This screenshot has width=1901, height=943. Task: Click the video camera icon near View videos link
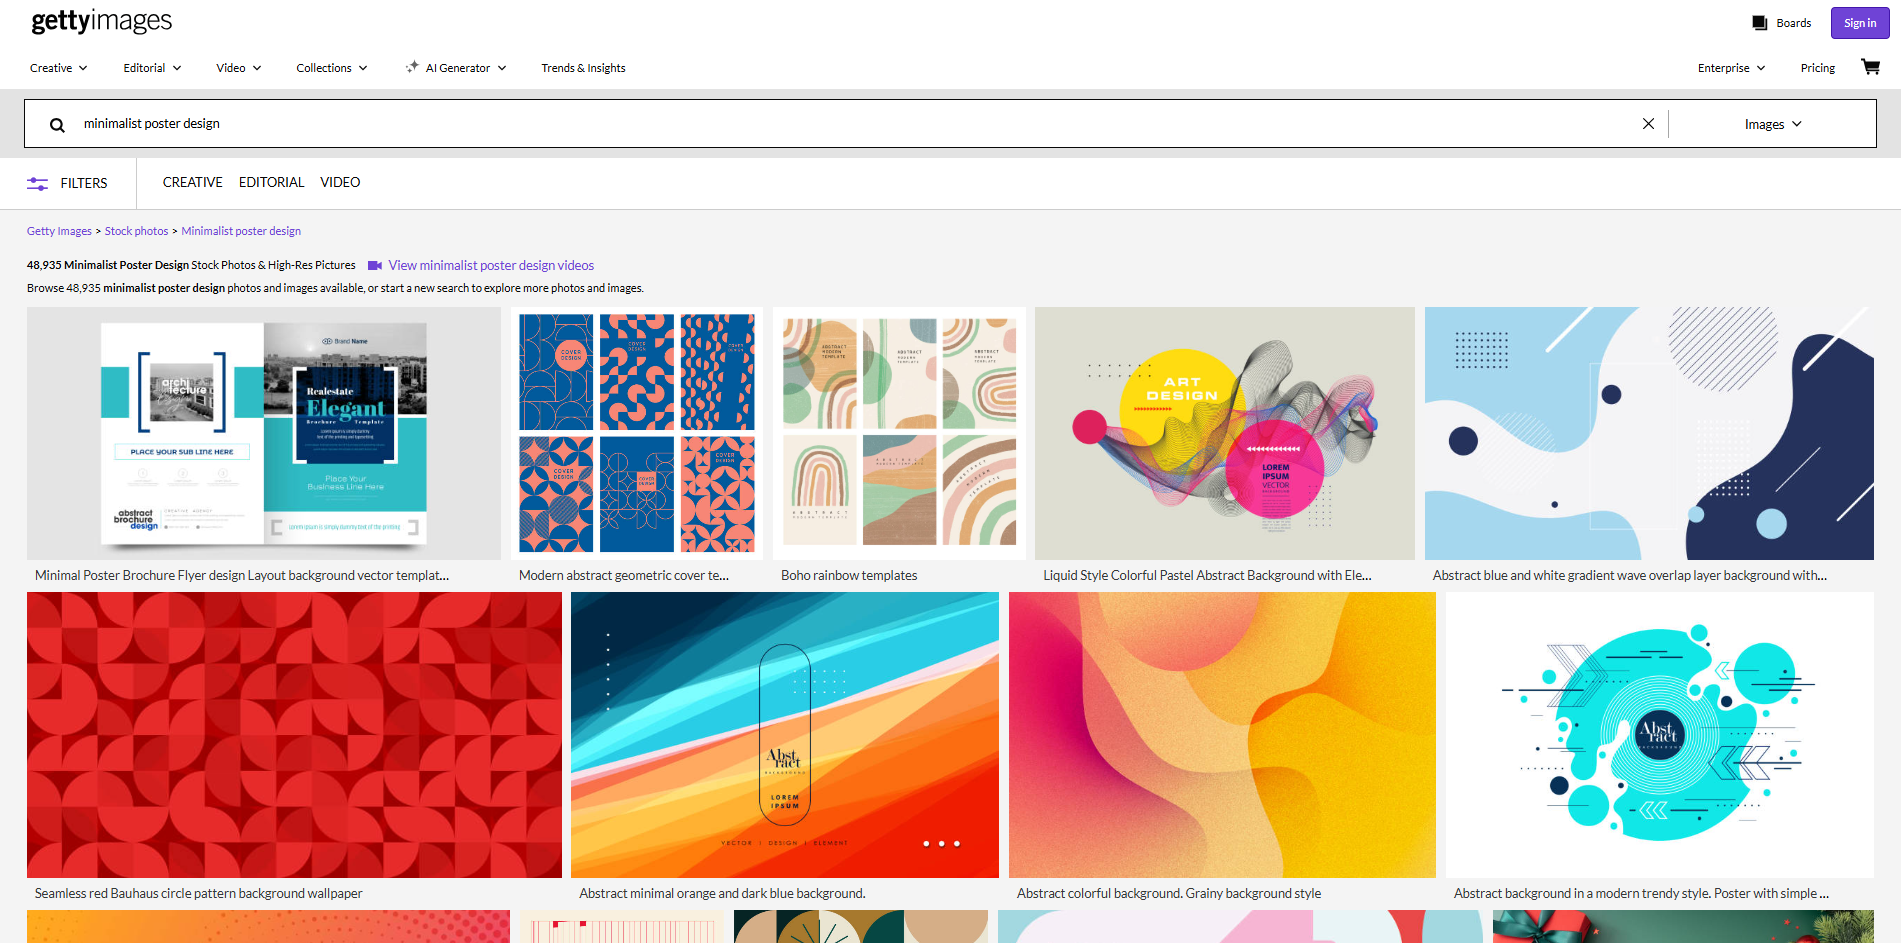coord(375,265)
